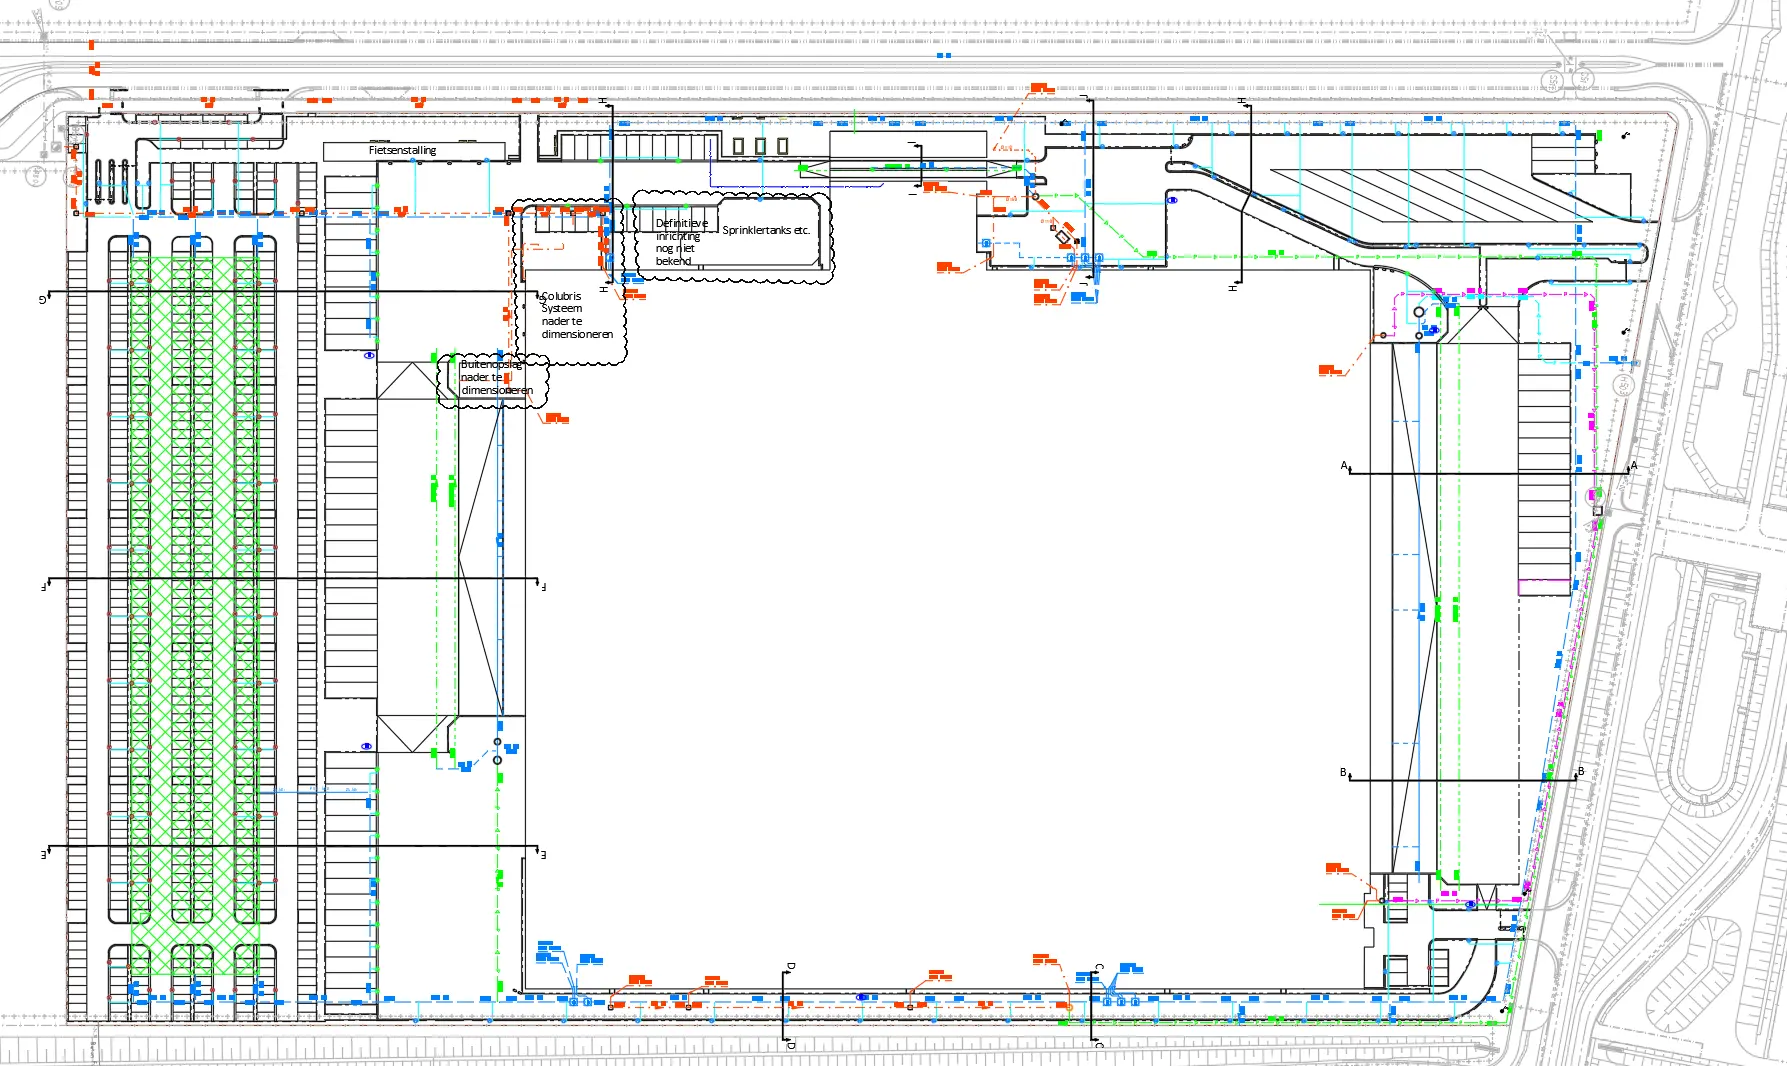
Task: Select the large circle symbol near magenta line
Action: [1419, 313]
